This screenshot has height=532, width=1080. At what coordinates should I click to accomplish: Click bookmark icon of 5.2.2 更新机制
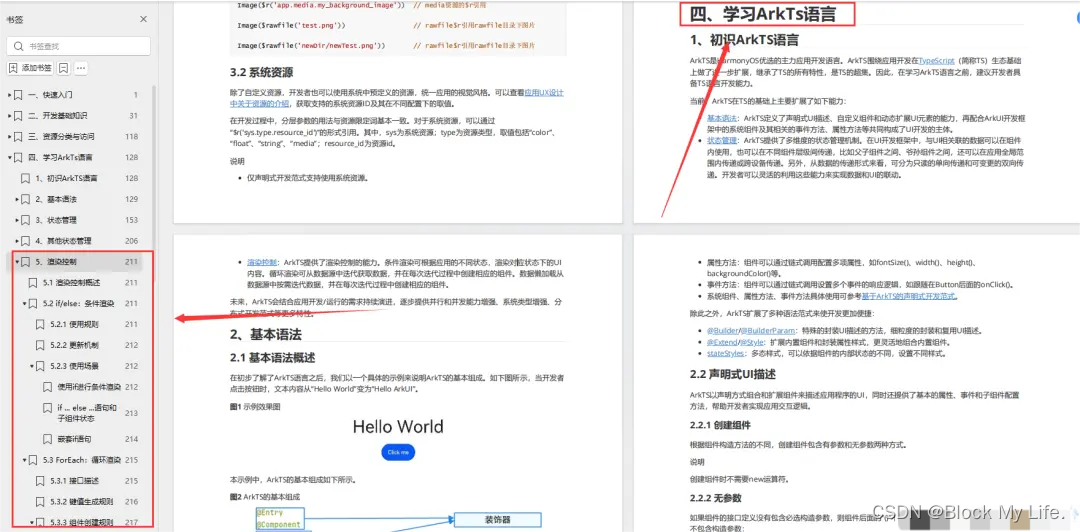click(40, 345)
